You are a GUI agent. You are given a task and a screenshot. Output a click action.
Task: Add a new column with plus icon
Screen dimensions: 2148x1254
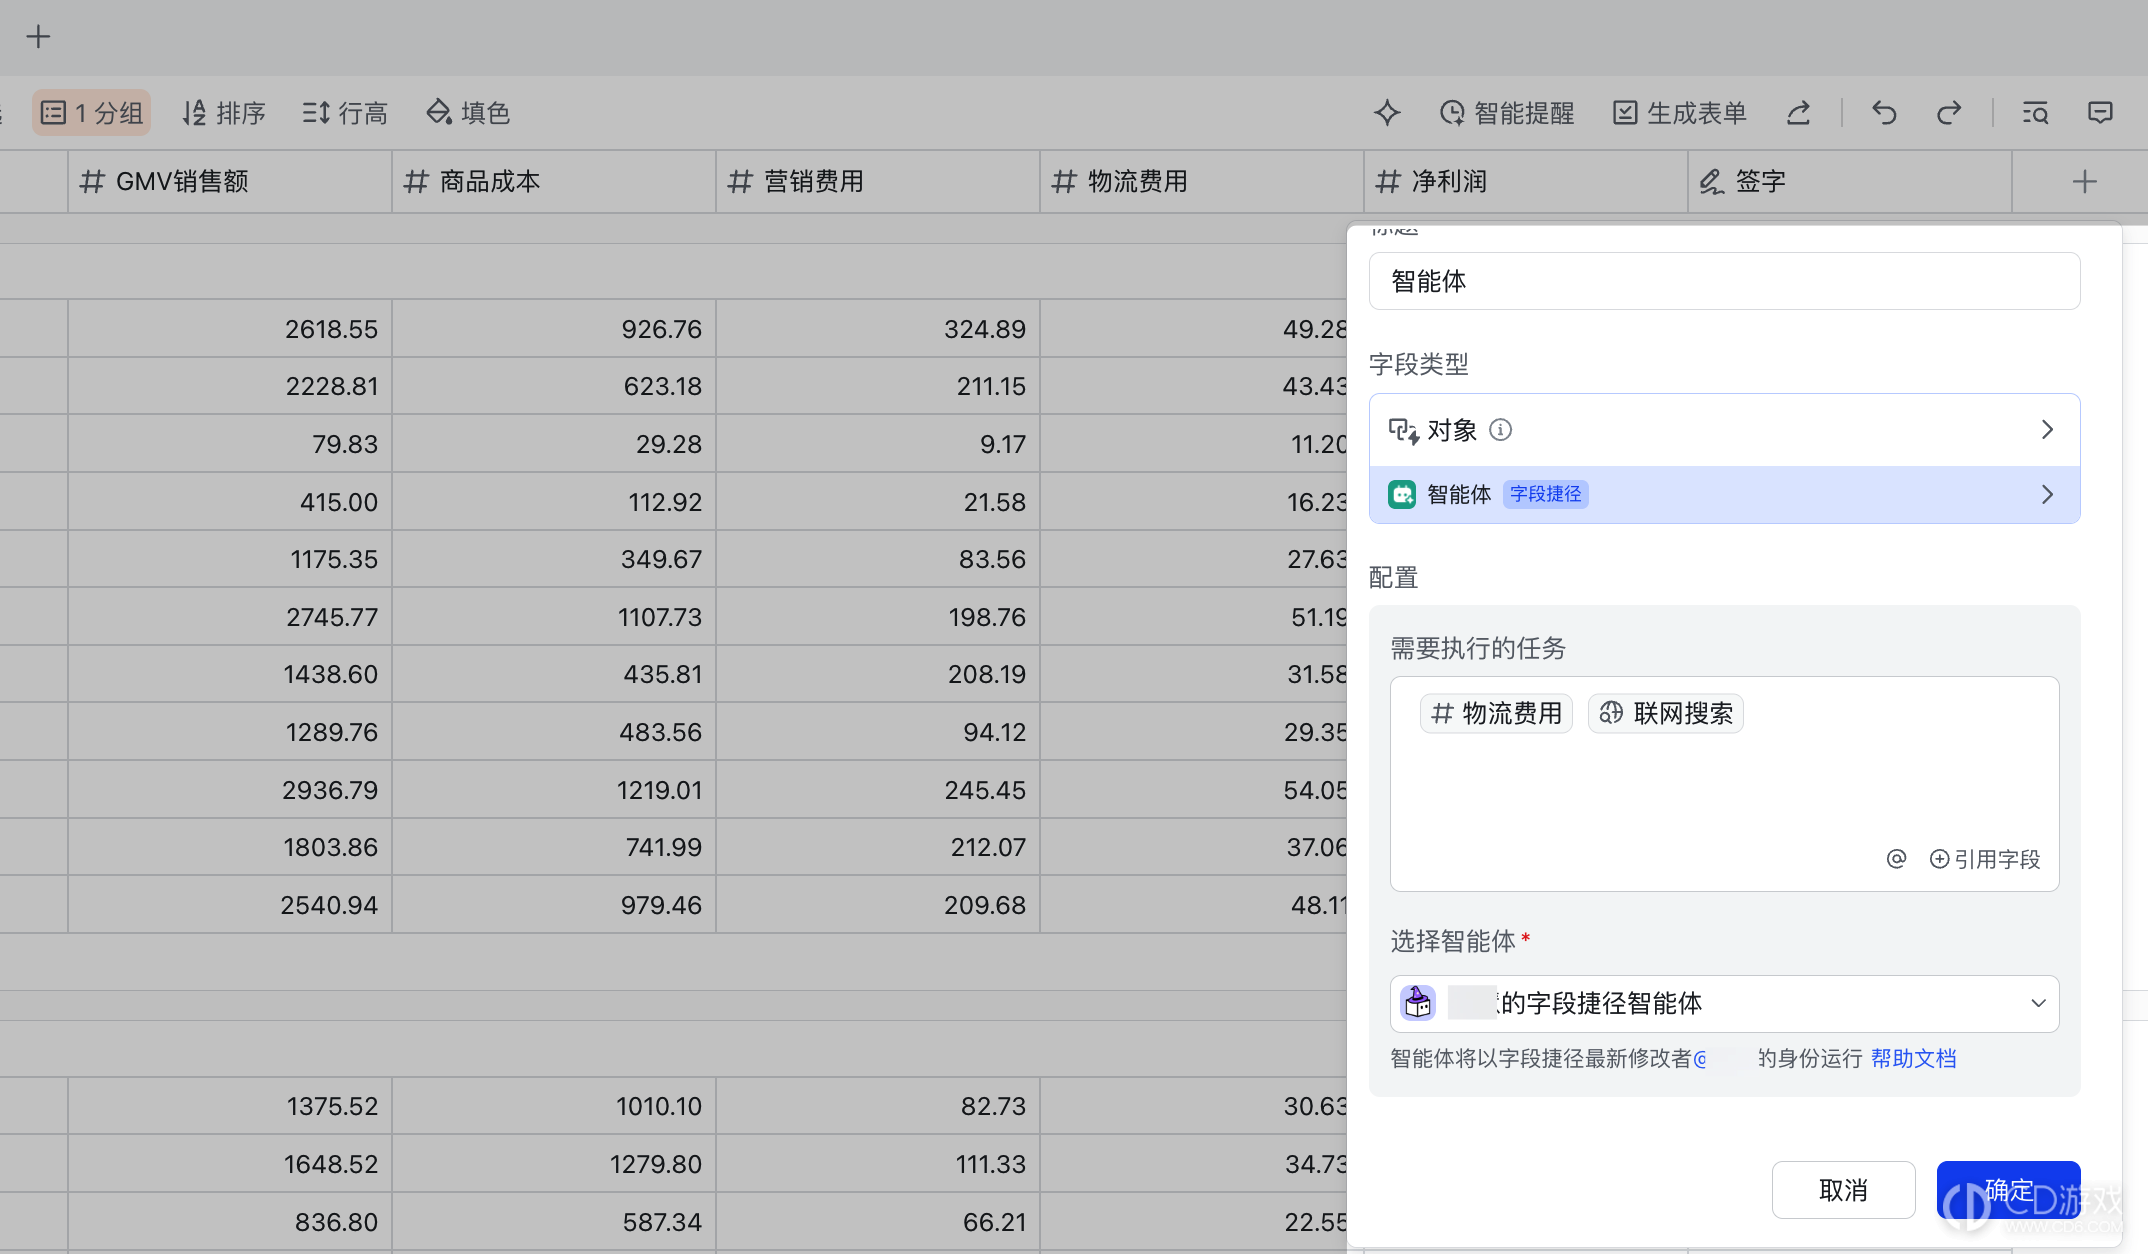(x=2085, y=182)
